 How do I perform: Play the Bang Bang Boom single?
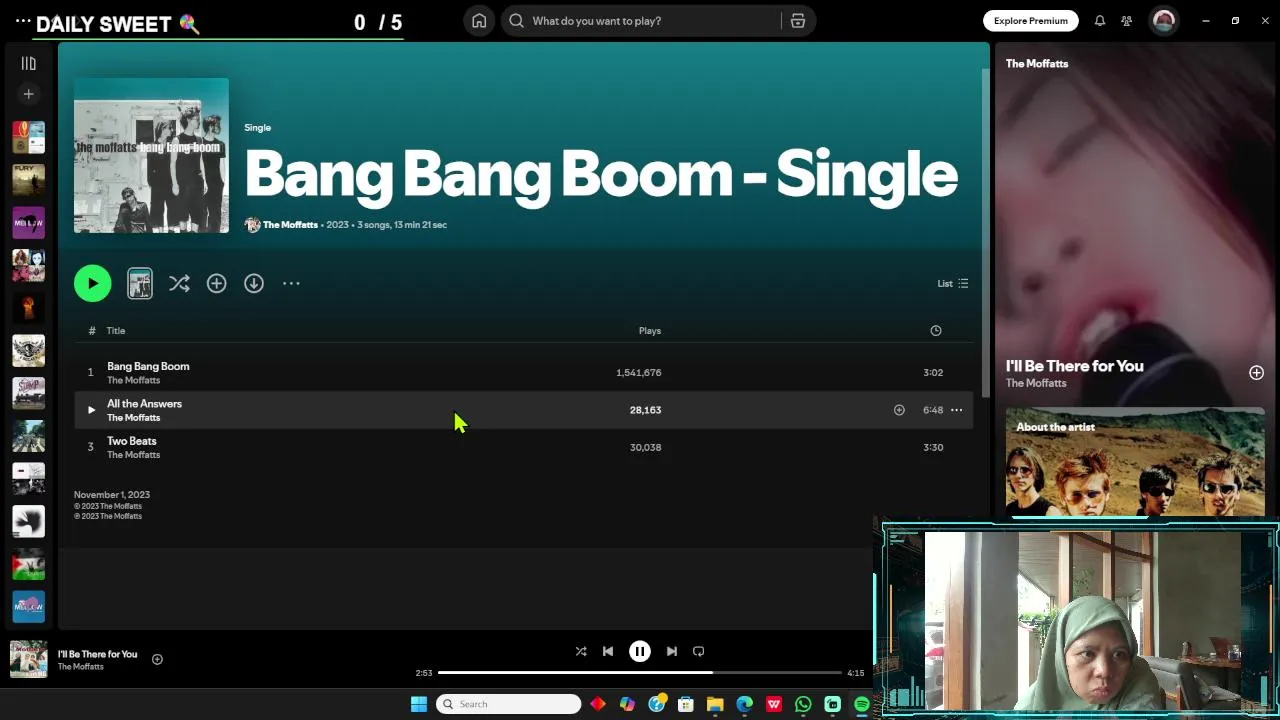click(92, 284)
